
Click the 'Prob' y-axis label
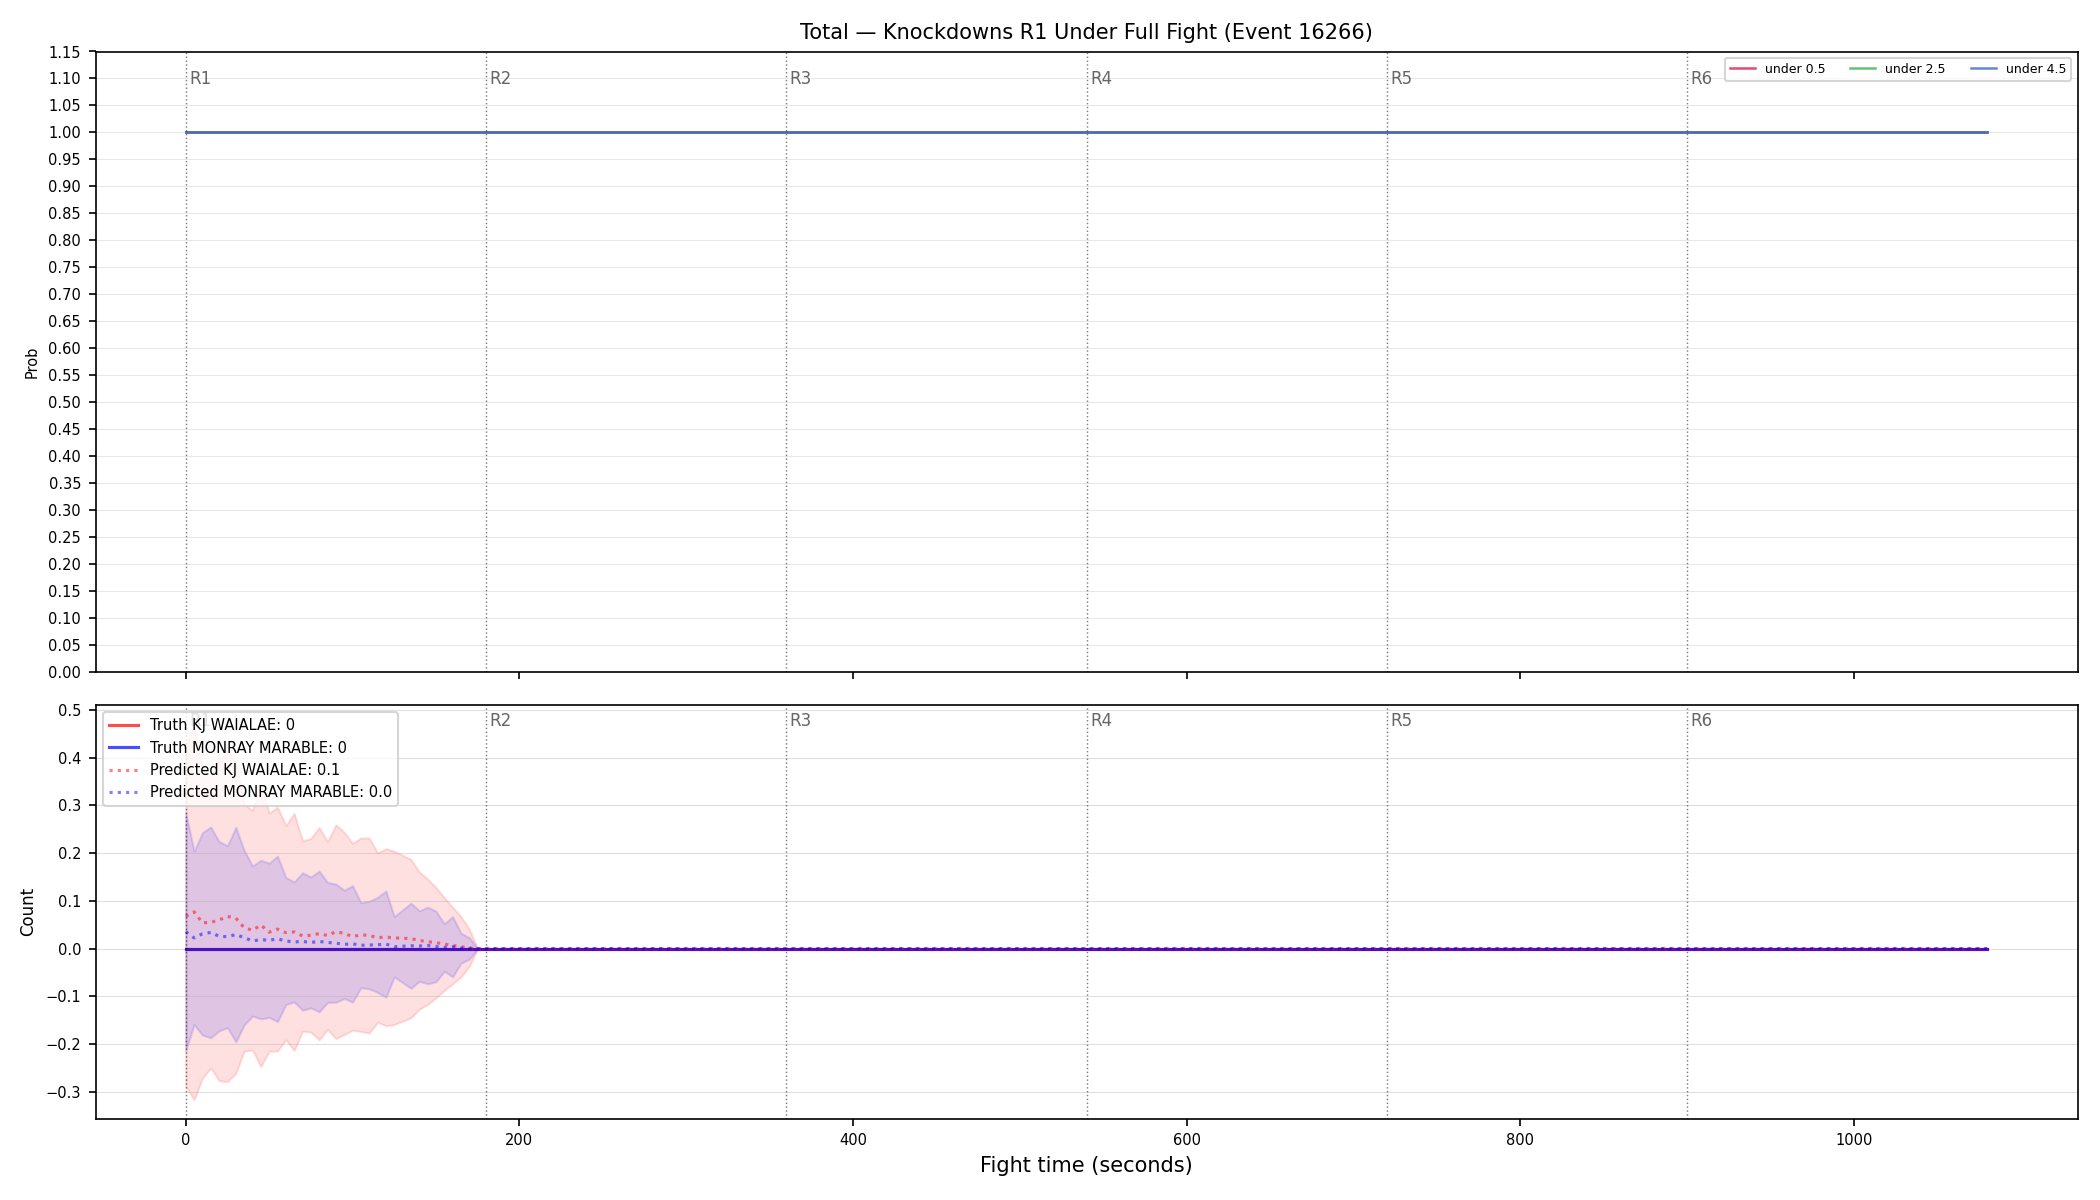(x=31, y=363)
